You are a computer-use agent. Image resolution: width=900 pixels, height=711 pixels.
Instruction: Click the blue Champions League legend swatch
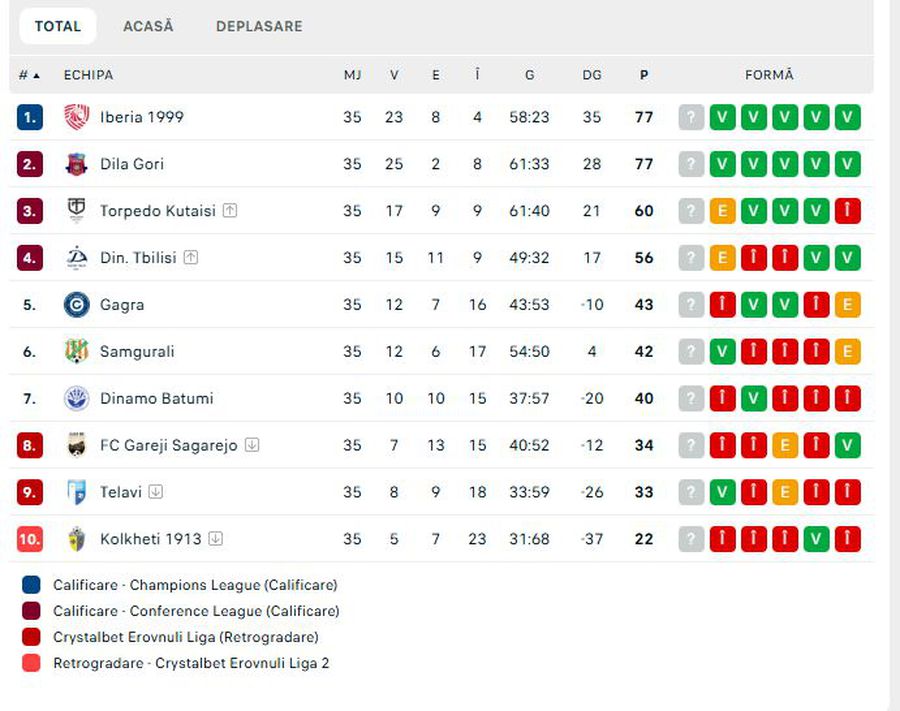tap(31, 585)
